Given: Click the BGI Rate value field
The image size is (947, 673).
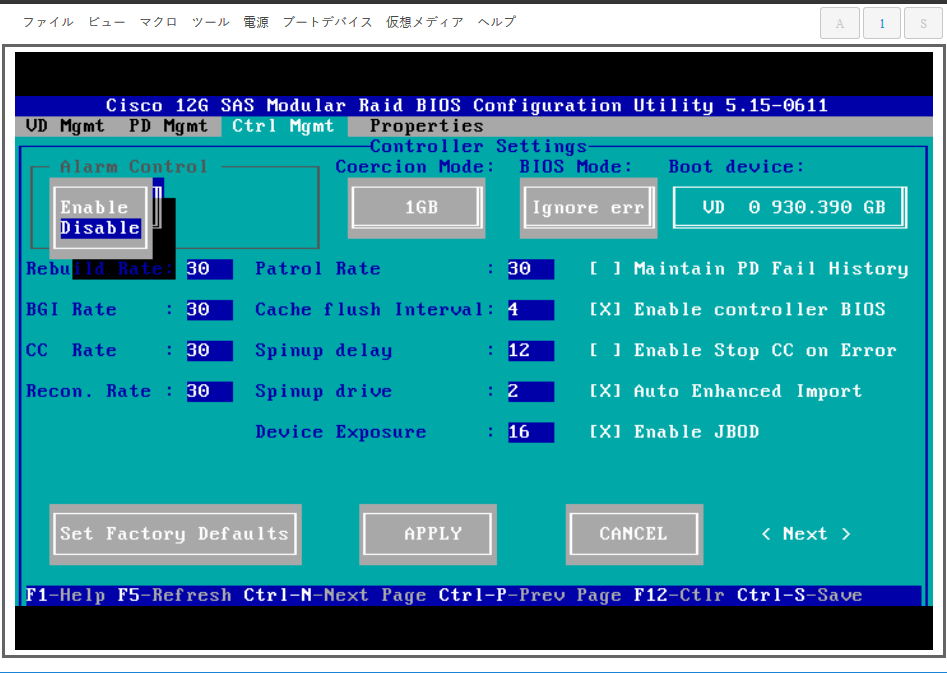Looking at the screenshot, I should 209,310.
